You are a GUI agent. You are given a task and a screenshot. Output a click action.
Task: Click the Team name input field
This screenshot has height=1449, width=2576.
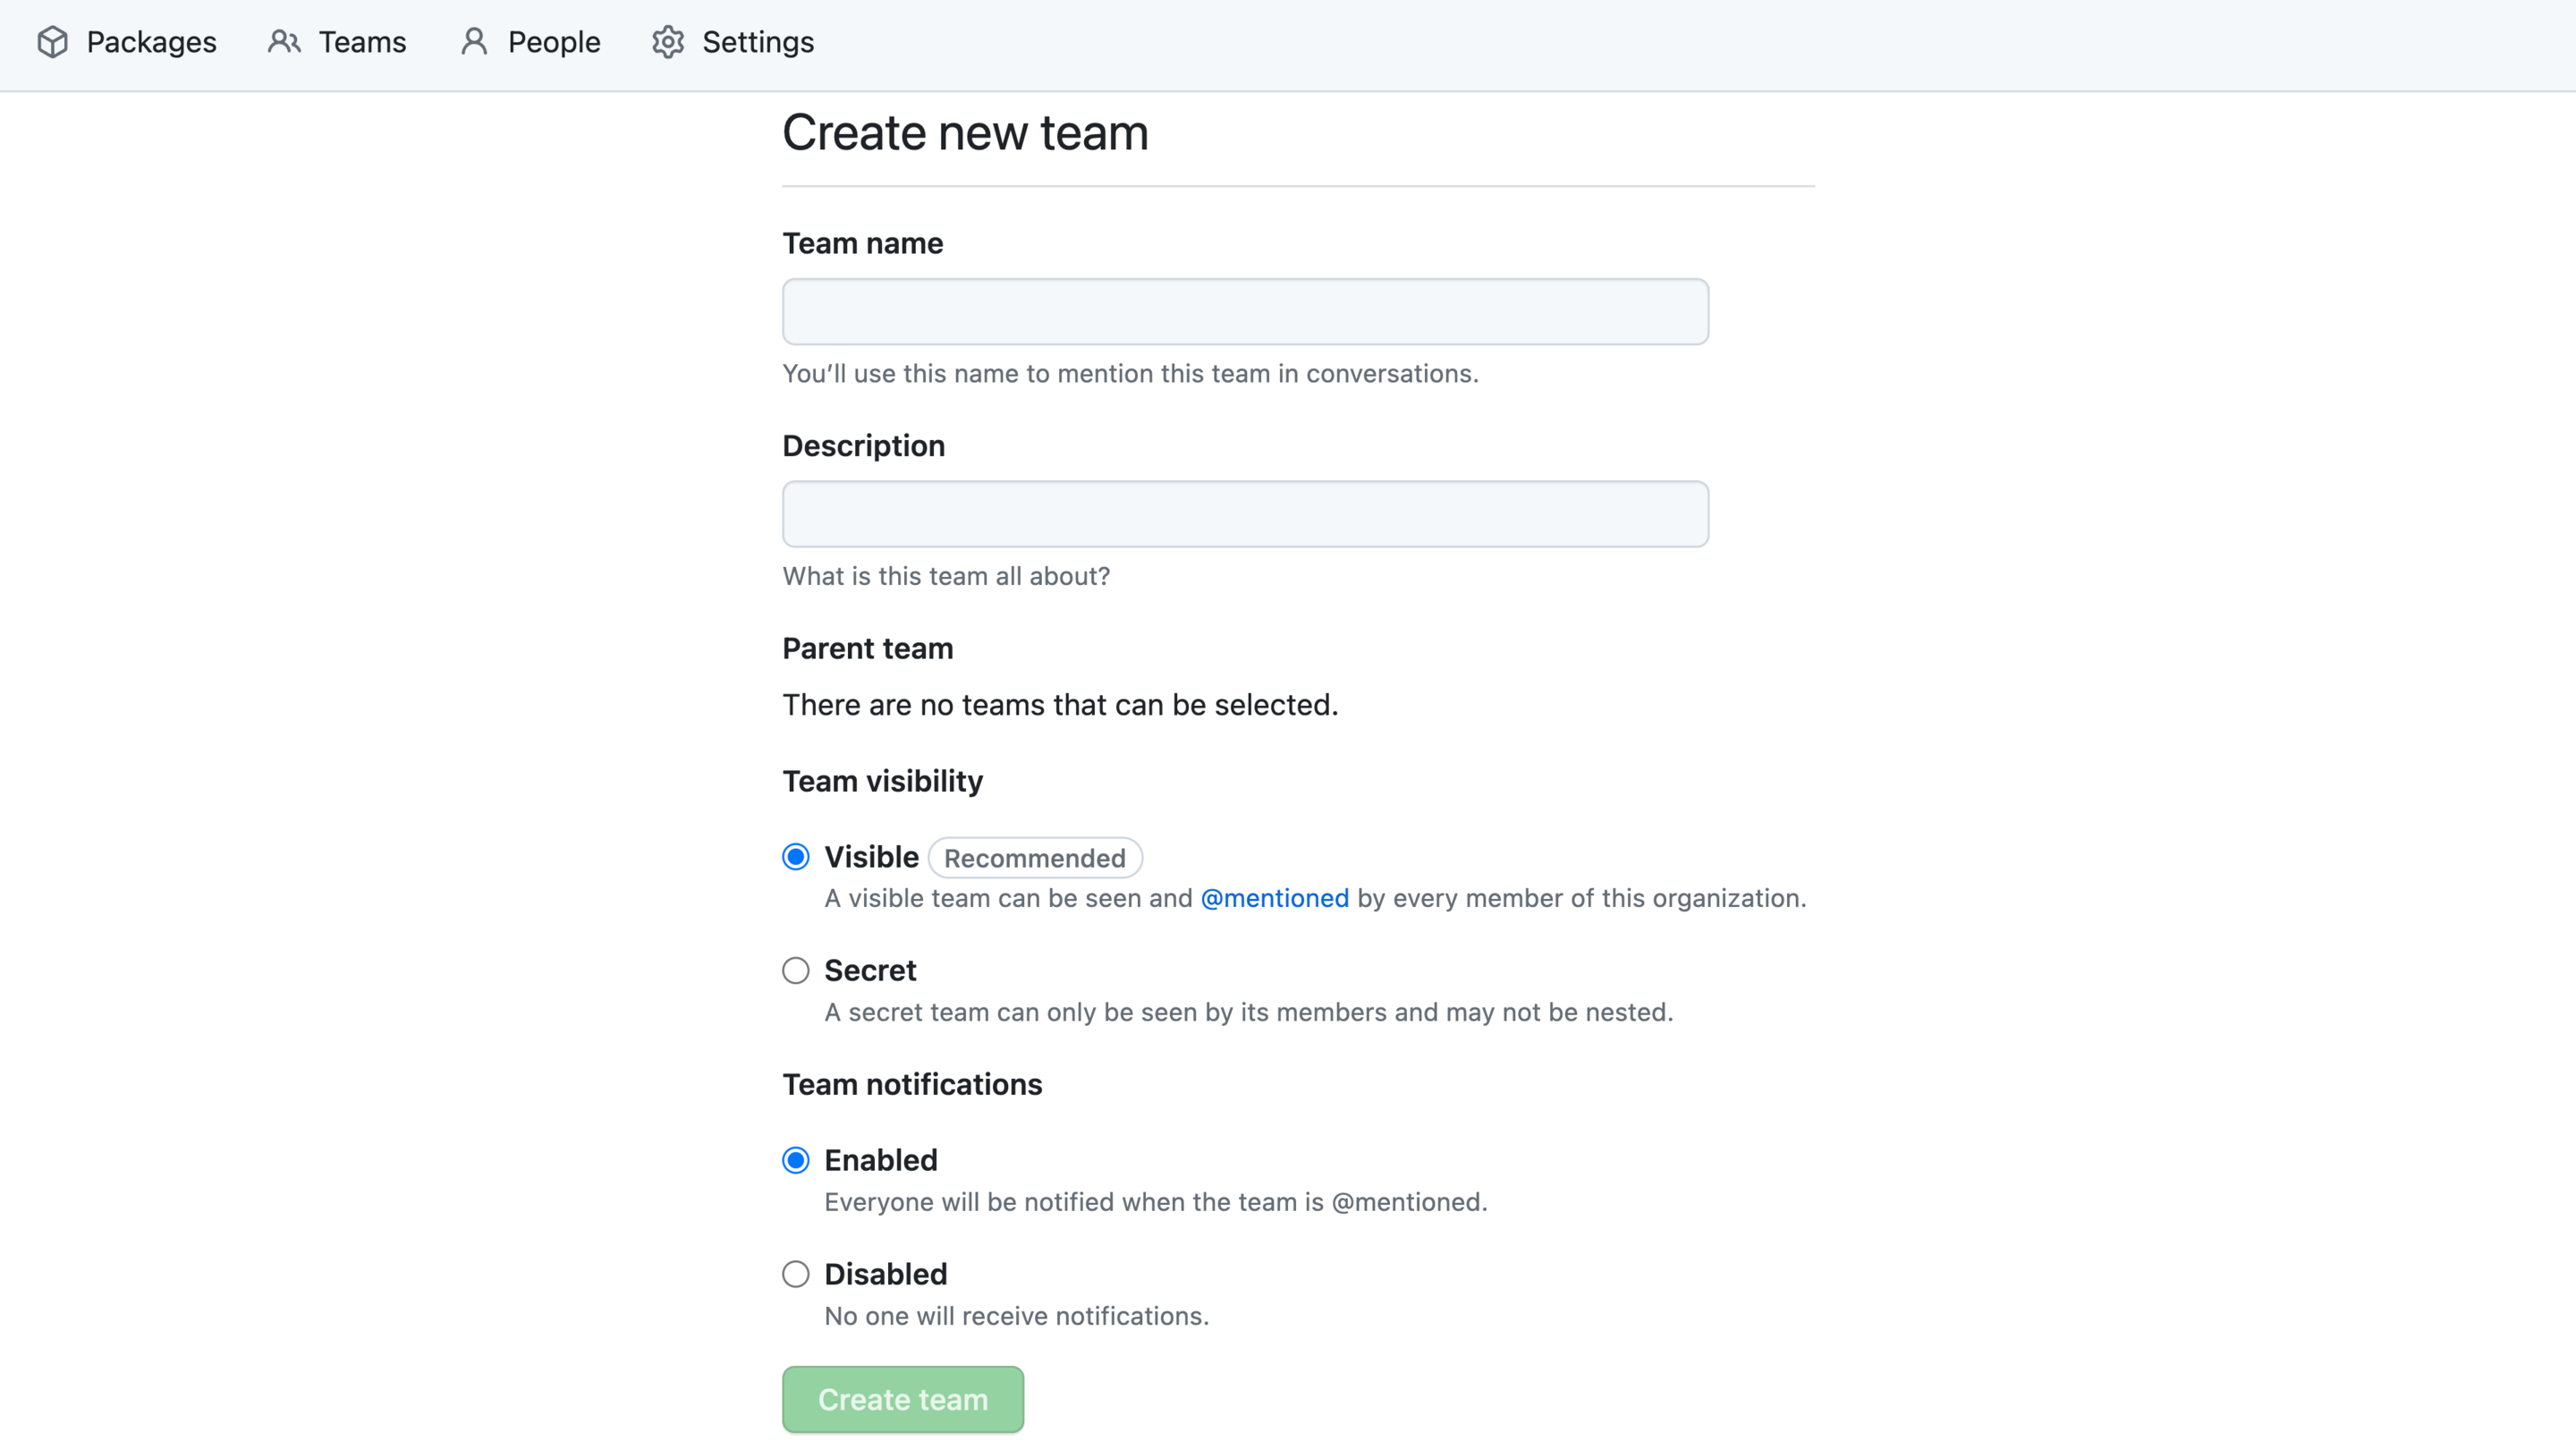[x=1244, y=311]
